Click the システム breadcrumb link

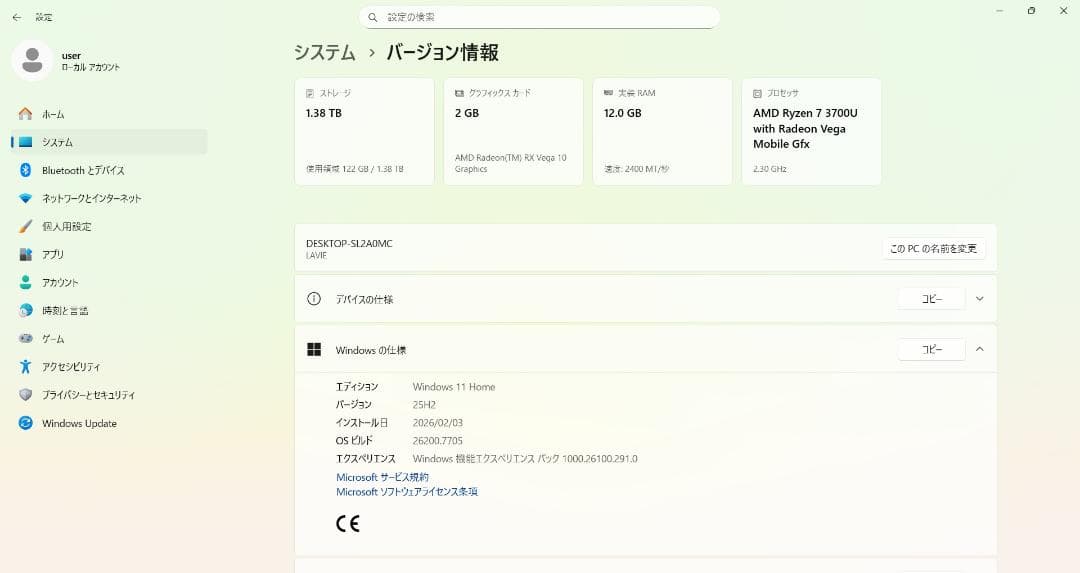[x=324, y=52]
